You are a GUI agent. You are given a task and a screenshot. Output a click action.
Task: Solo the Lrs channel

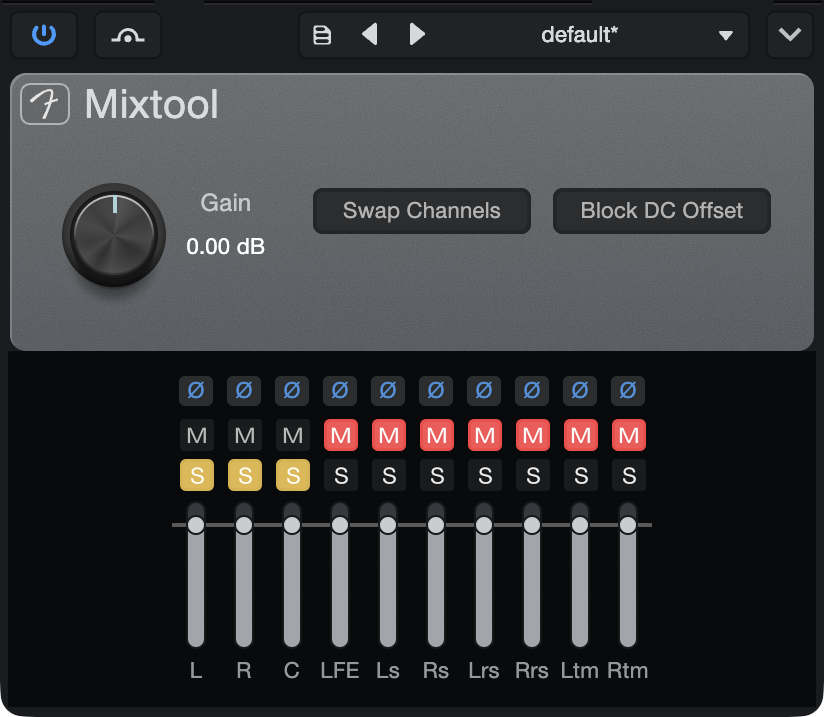pos(485,475)
